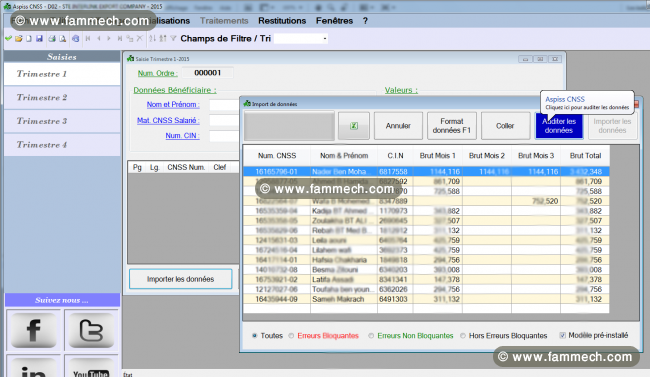Viewport: 650px width, 377px height.
Task: Click the blue globe toolbar icon
Action: (75, 39)
